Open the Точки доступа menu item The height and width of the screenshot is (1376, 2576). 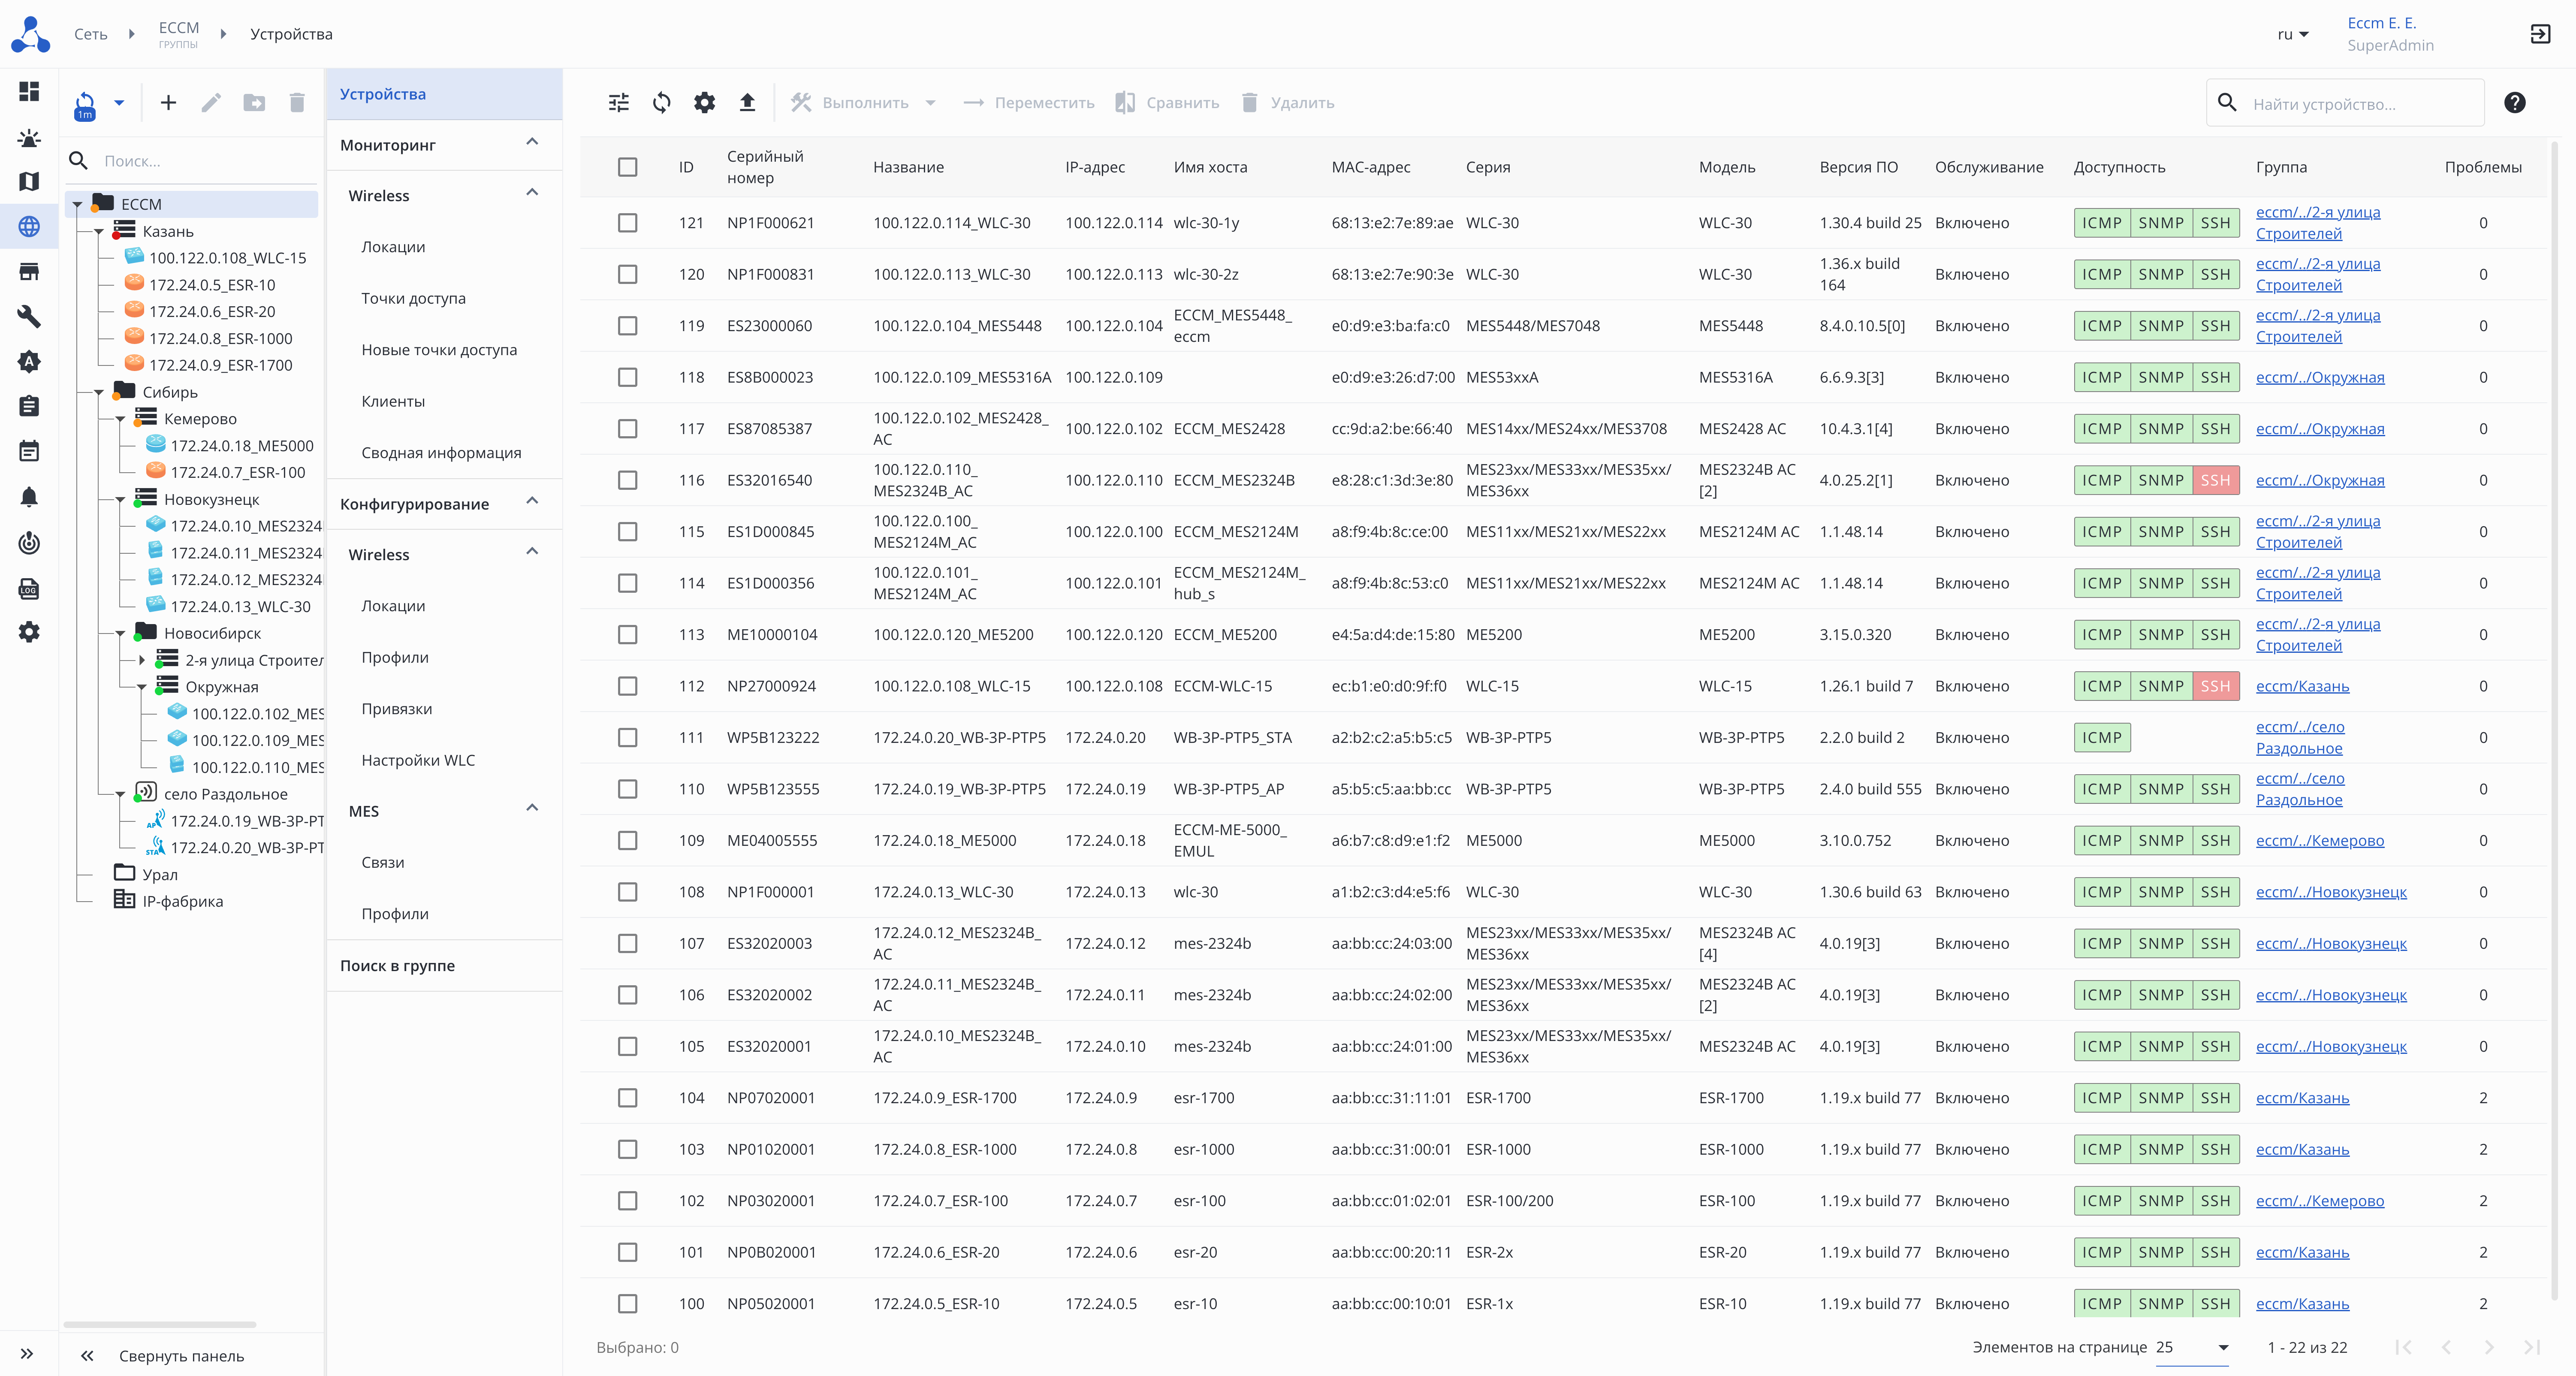point(413,298)
